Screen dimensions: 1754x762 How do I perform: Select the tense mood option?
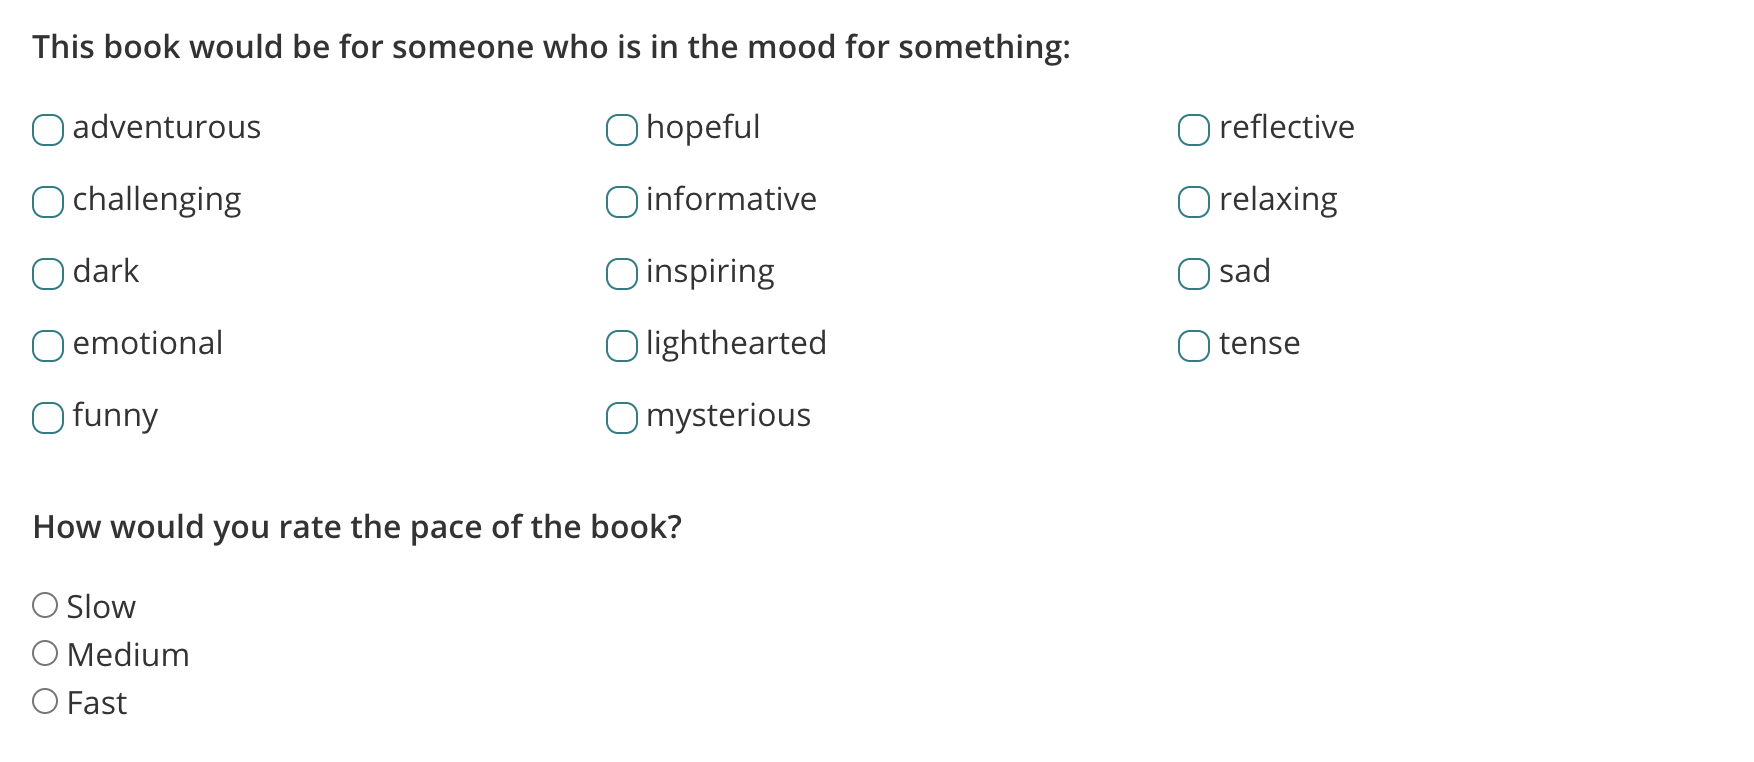tap(1193, 346)
